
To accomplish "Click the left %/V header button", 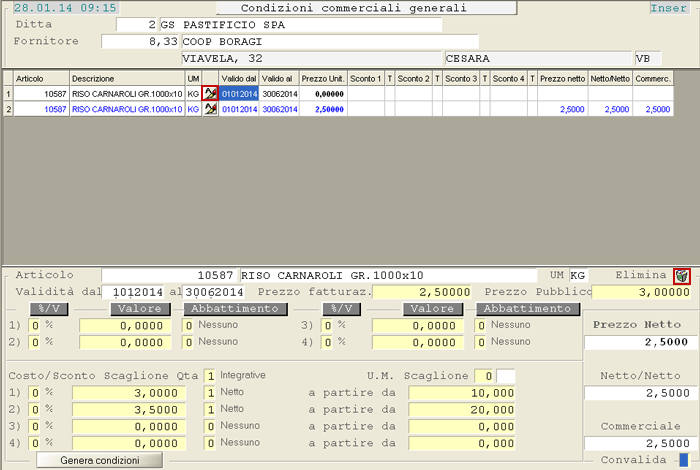I will (49, 309).
